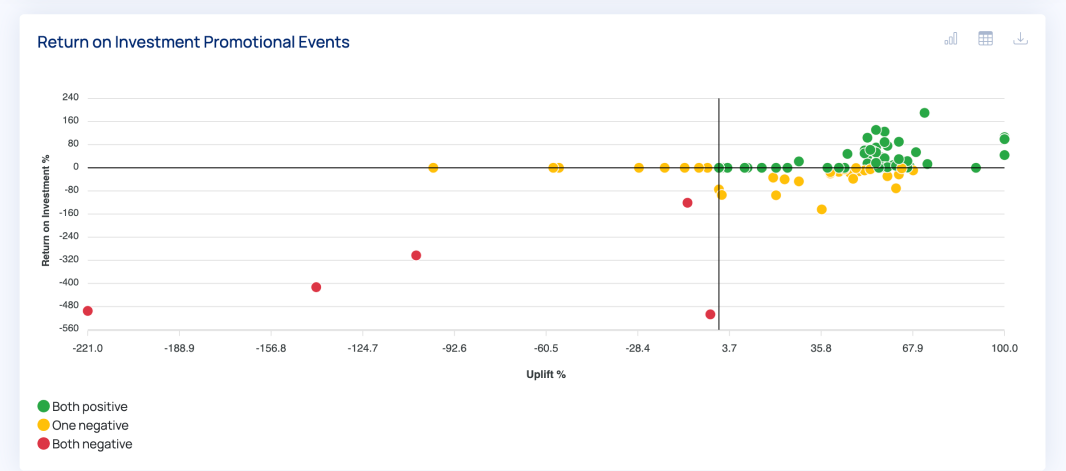Click the red legend circle swatch
The height and width of the screenshot is (471, 1066).
click(43, 444)
